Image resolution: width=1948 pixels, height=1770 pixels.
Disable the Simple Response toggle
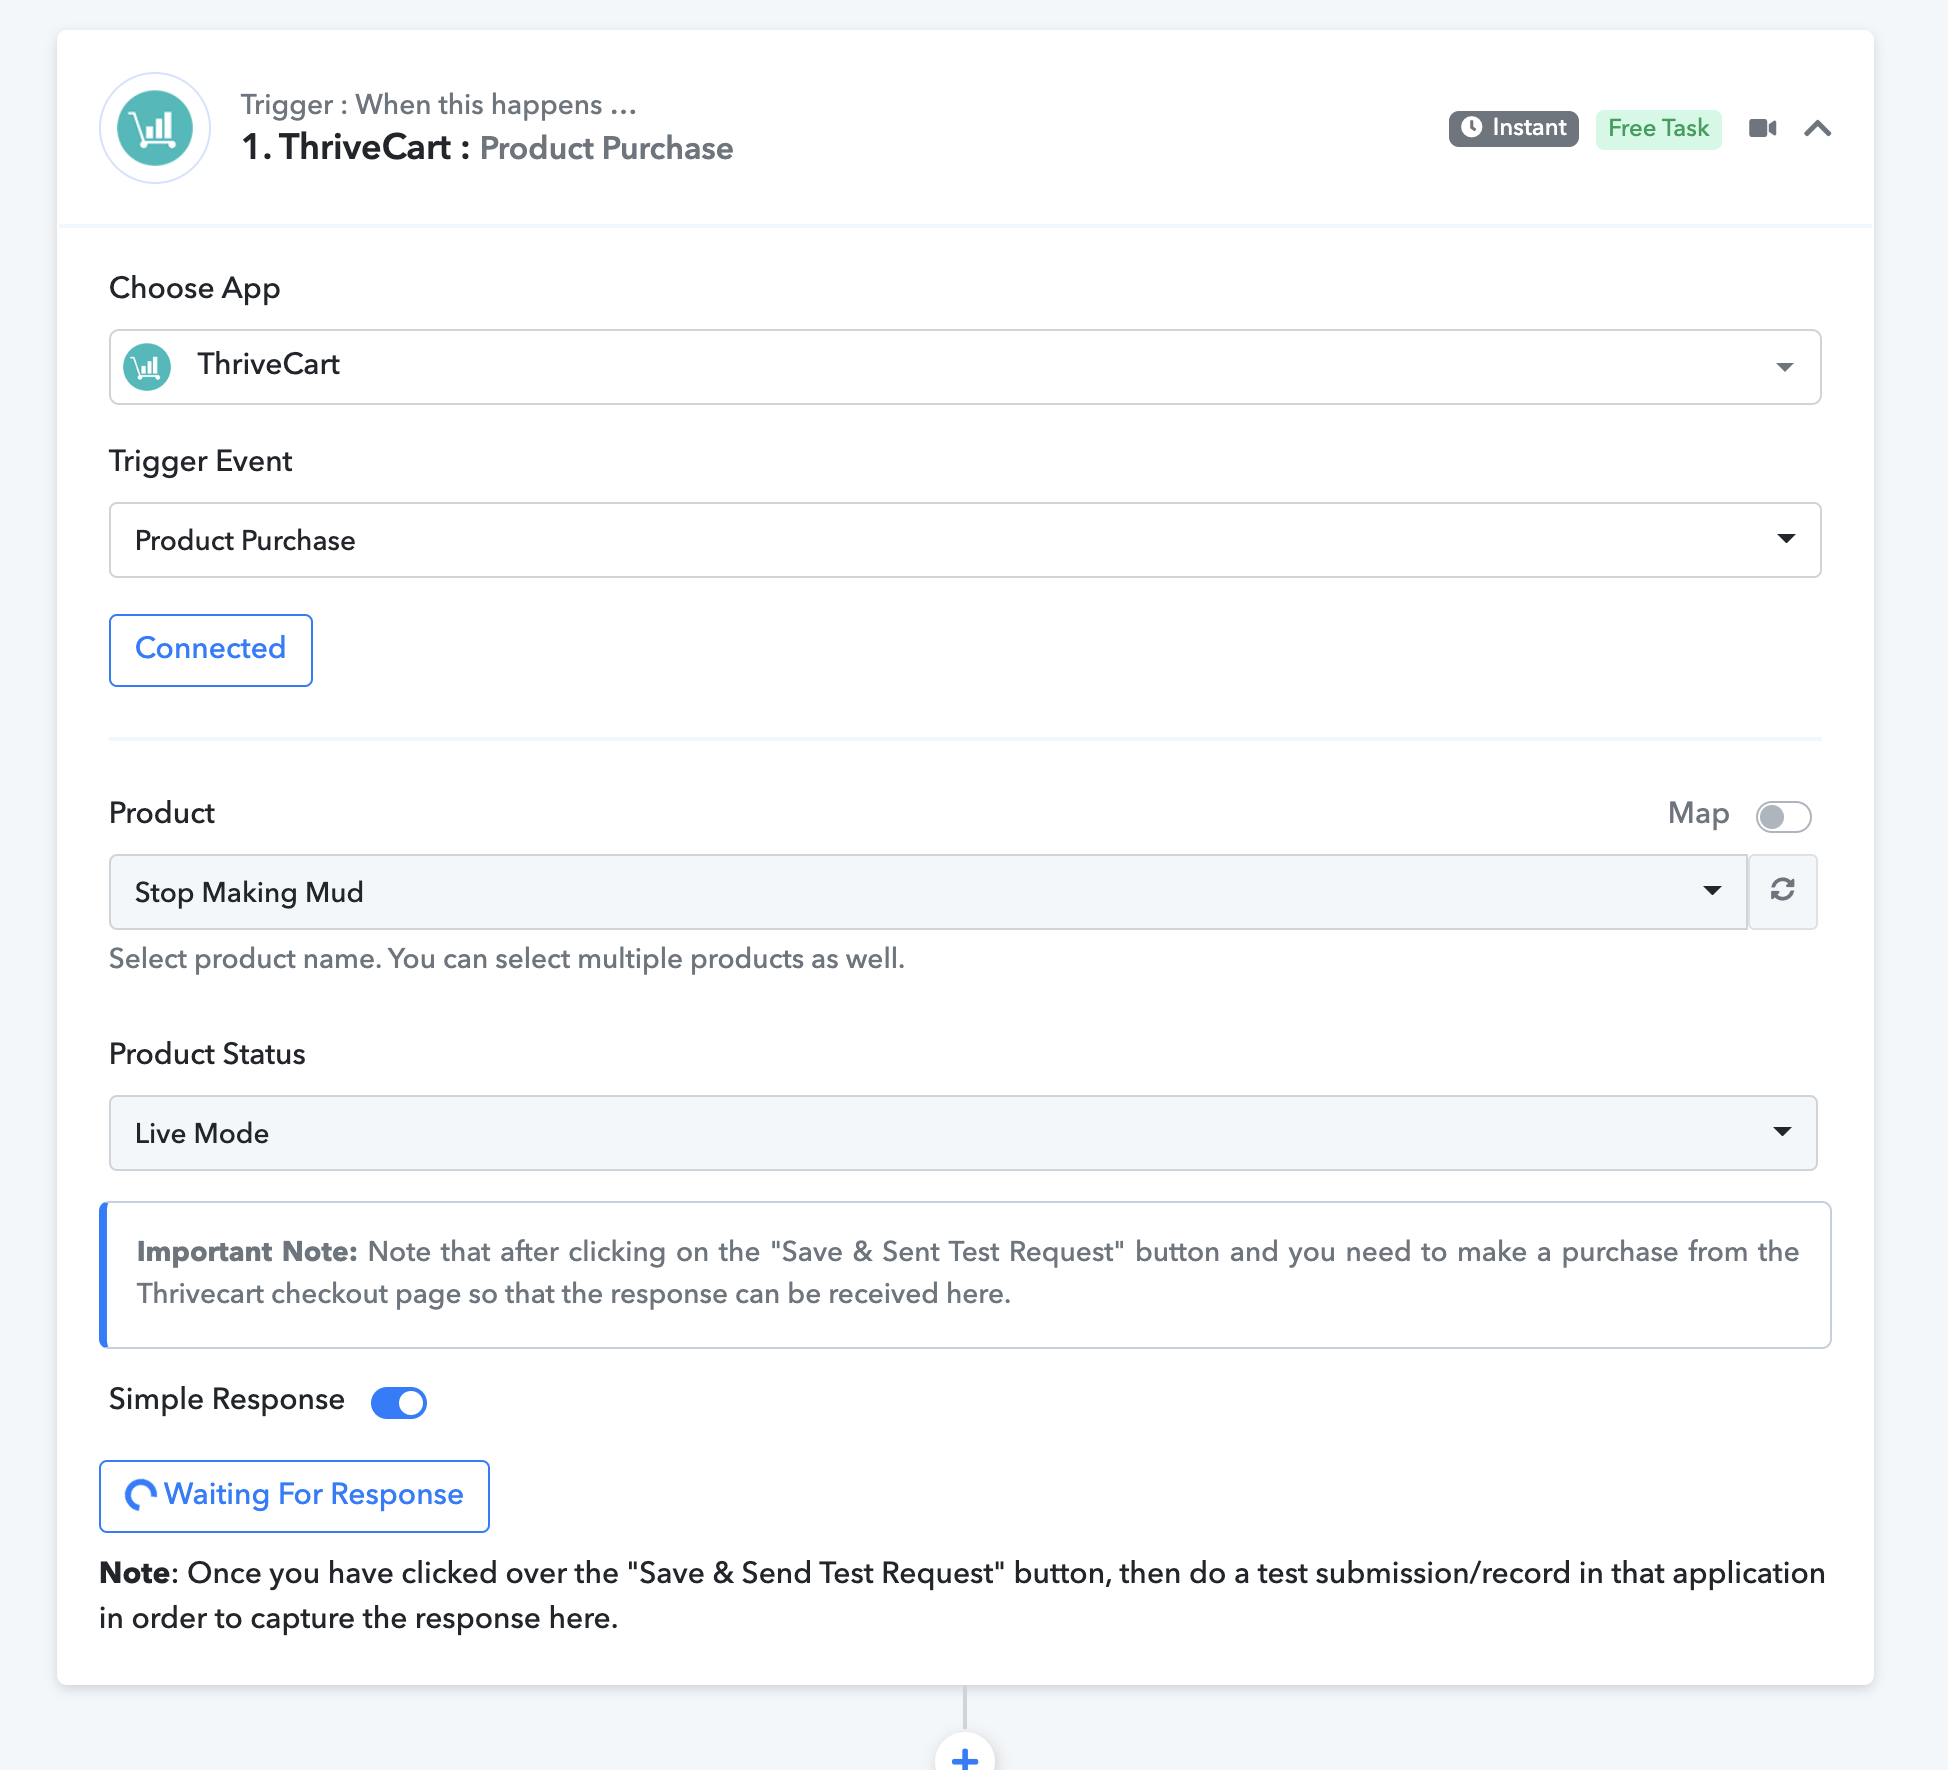tap(399, 1402)
